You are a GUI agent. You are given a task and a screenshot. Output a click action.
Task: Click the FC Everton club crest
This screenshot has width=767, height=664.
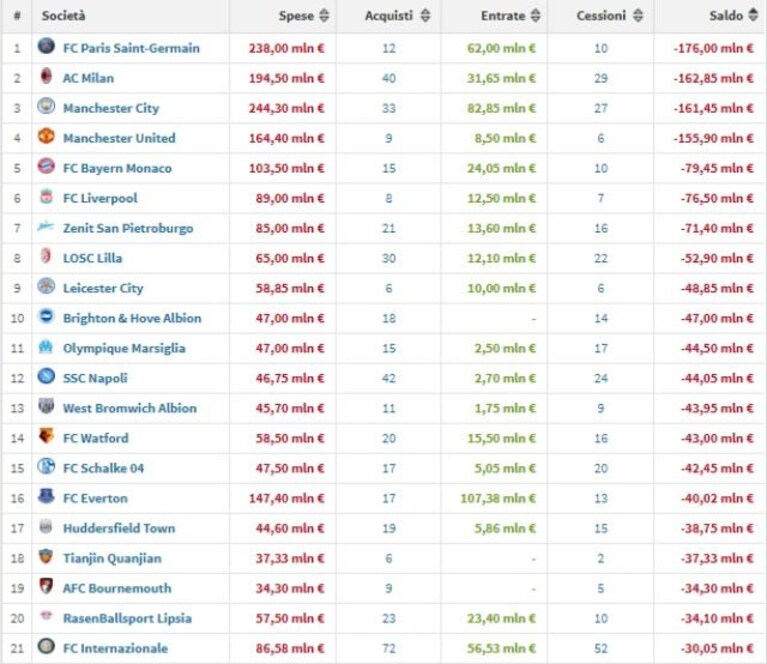pyautogui.click(x=46, y=496)
